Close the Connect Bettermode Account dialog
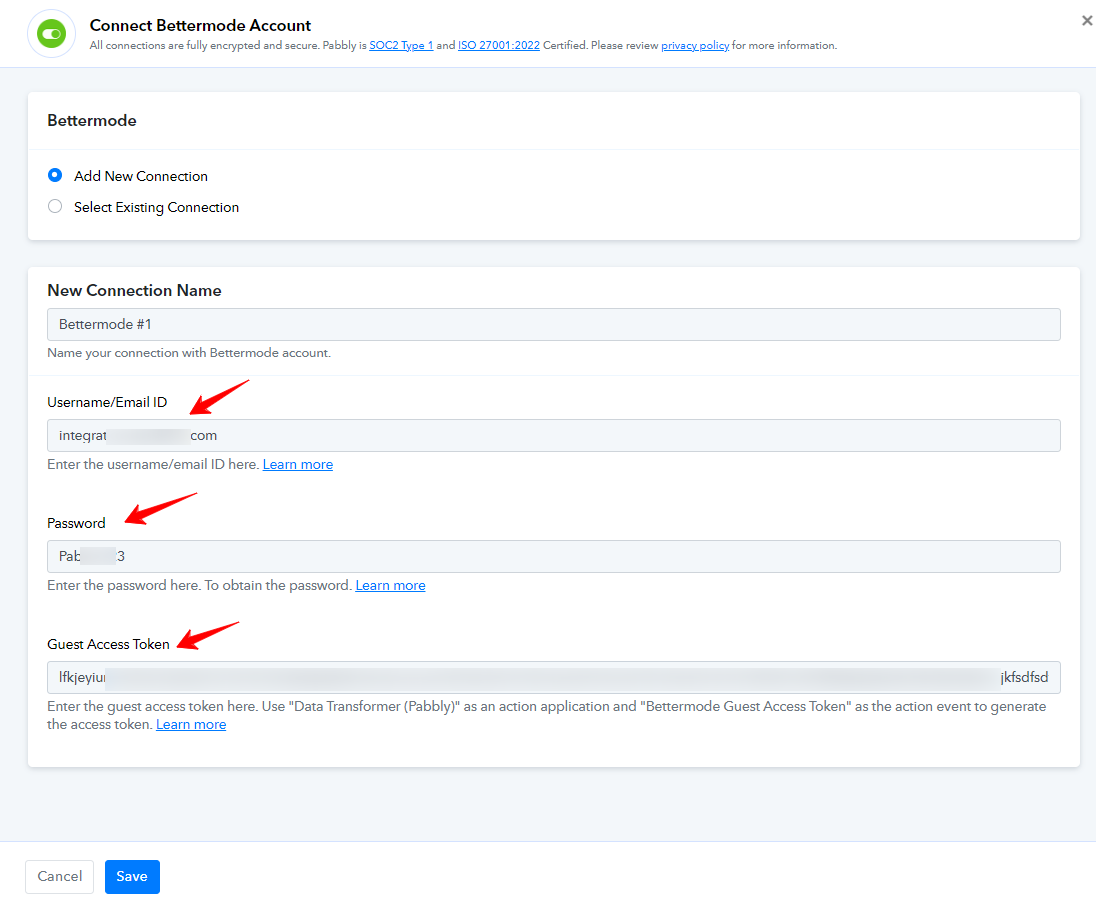Image resolution: width=1096 pixels, height=911 pixels. [1086, 21]
